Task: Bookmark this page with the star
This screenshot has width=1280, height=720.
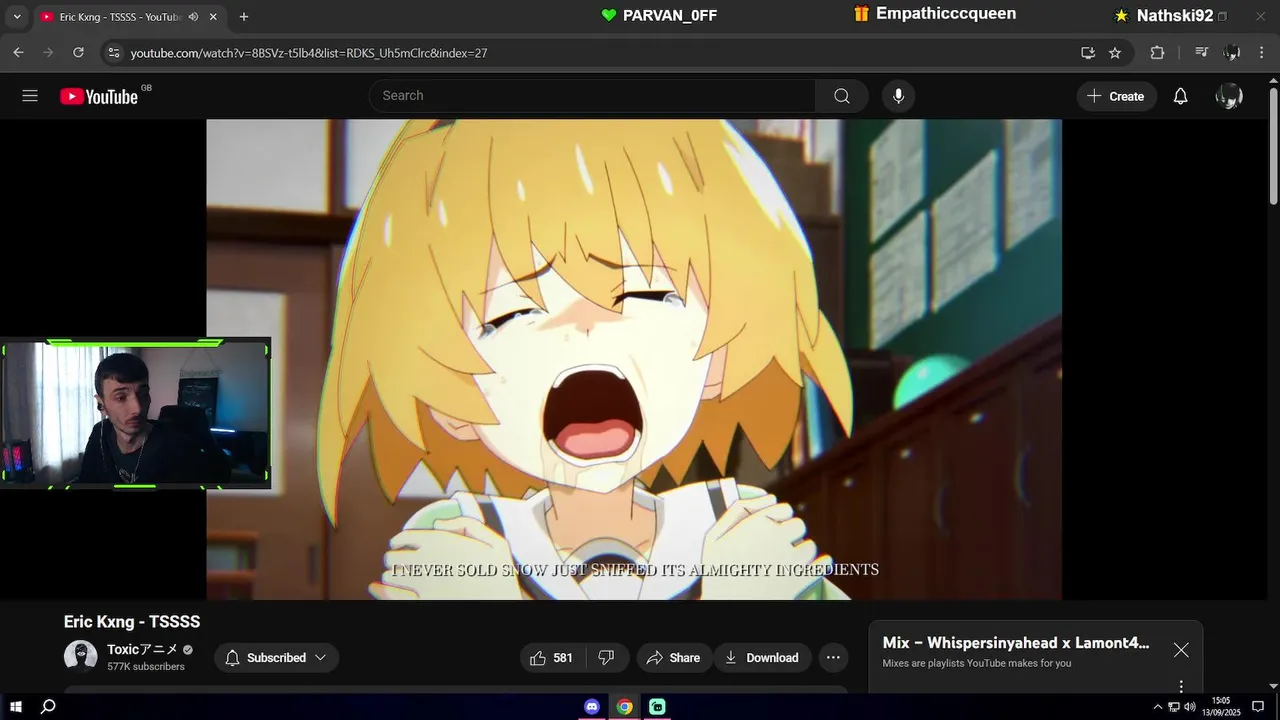Action: [1115, 53]
